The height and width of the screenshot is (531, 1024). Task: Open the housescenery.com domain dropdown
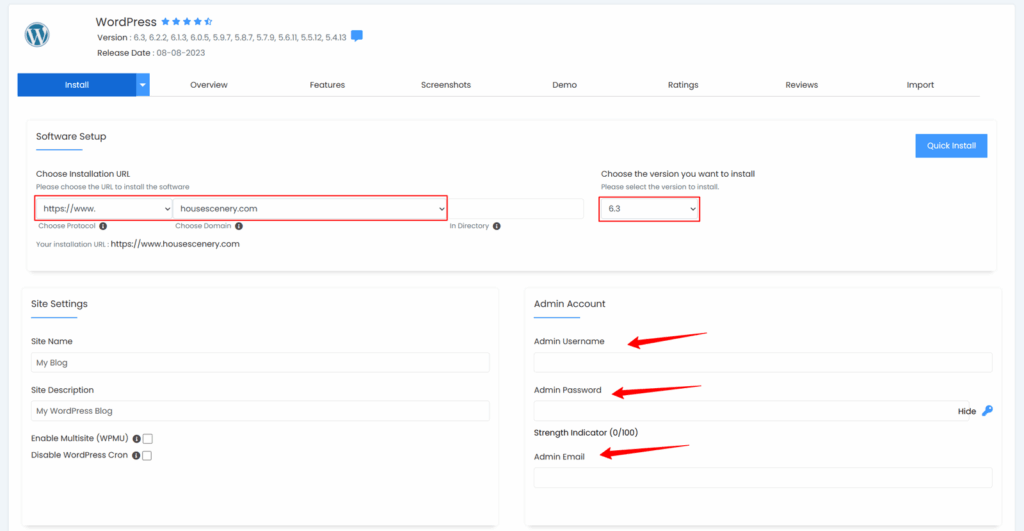click(x=310, y=208)
